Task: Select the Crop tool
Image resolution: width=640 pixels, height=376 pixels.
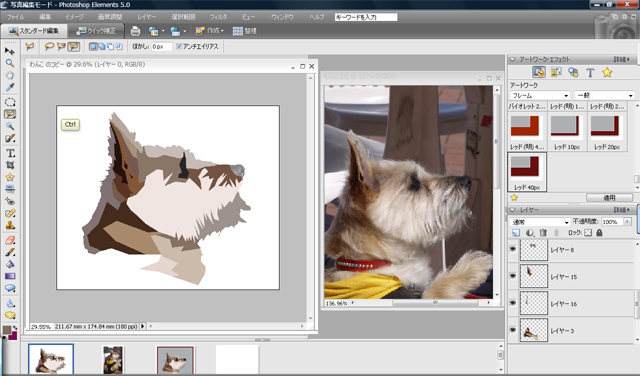Action: point(10,165)
